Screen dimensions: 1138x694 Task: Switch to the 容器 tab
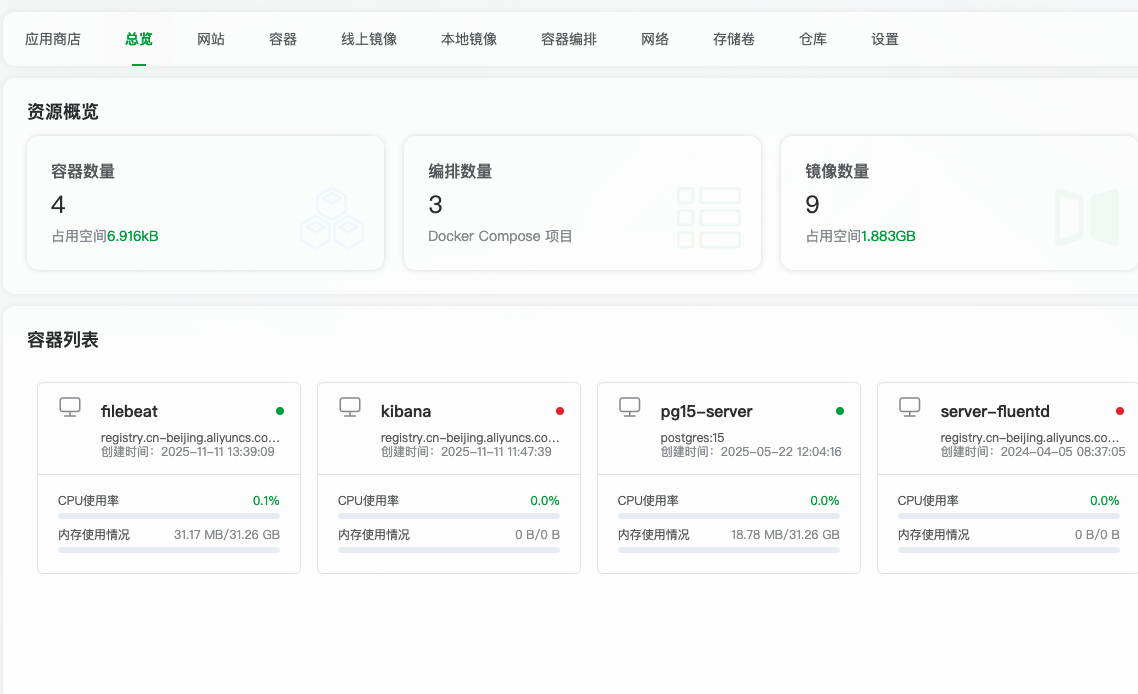point(281,39)
